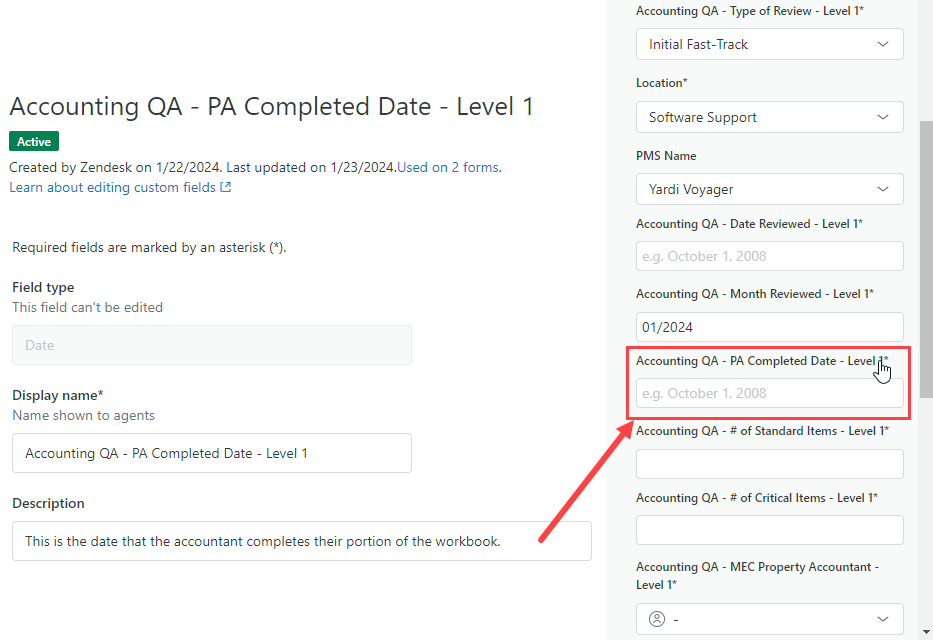Click the page title 'Accounting QA - PA Completed Date'

tap(271, 107)
